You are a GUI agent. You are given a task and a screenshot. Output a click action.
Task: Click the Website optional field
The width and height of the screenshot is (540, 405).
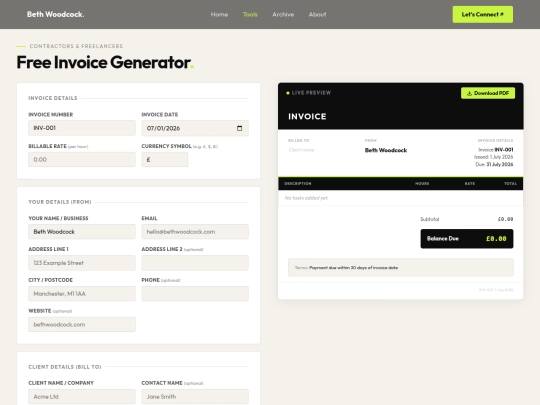point(82,324)
